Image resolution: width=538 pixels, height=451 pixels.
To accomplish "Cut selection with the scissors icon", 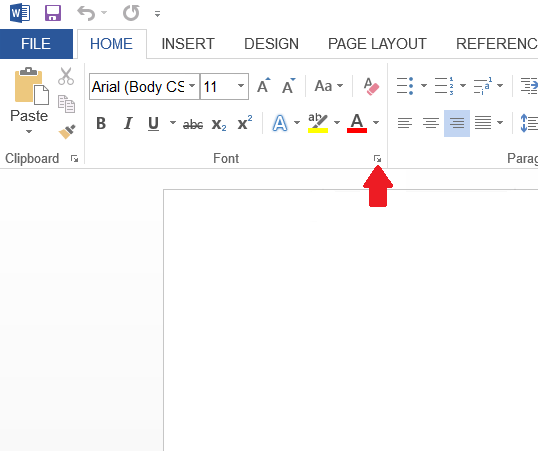I will (66, 76).
